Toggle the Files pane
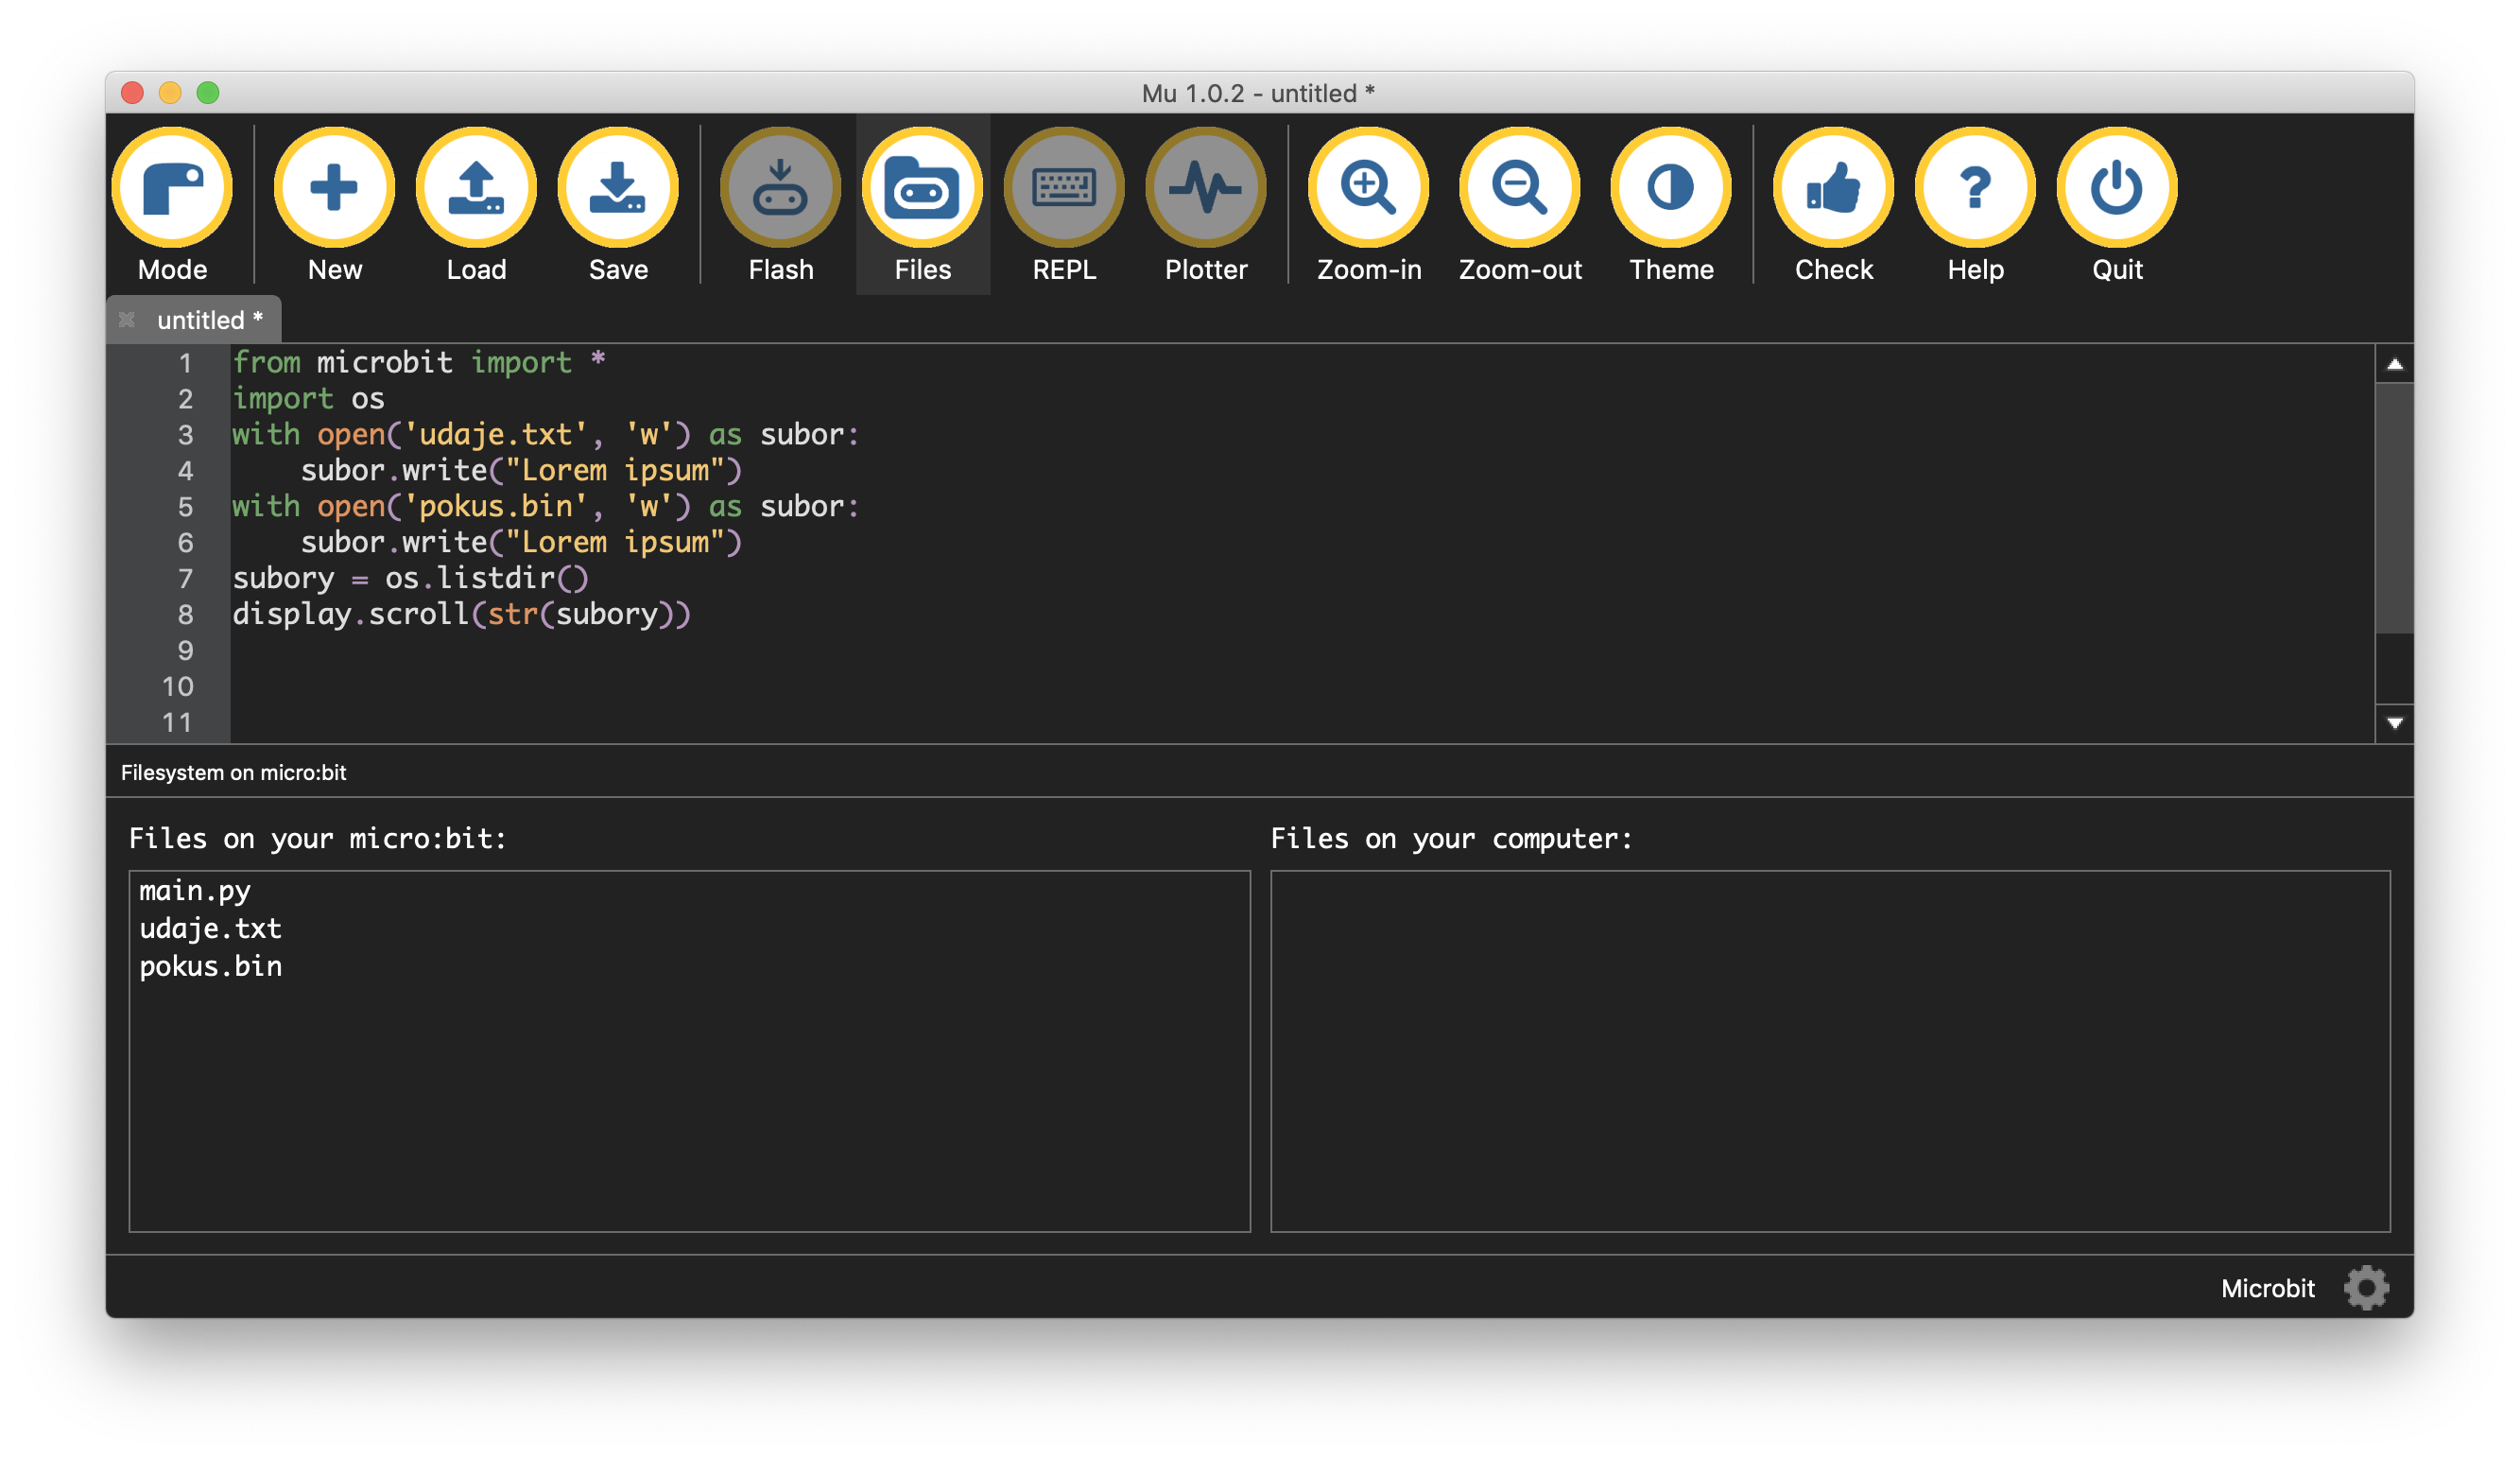 (922, 189)
